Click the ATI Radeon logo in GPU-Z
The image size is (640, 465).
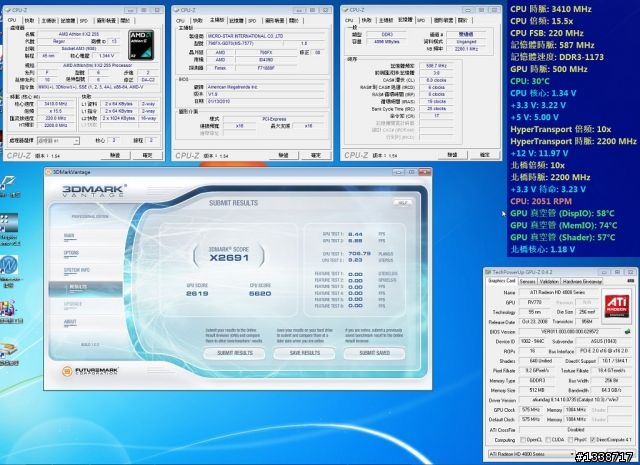point(617,306)
